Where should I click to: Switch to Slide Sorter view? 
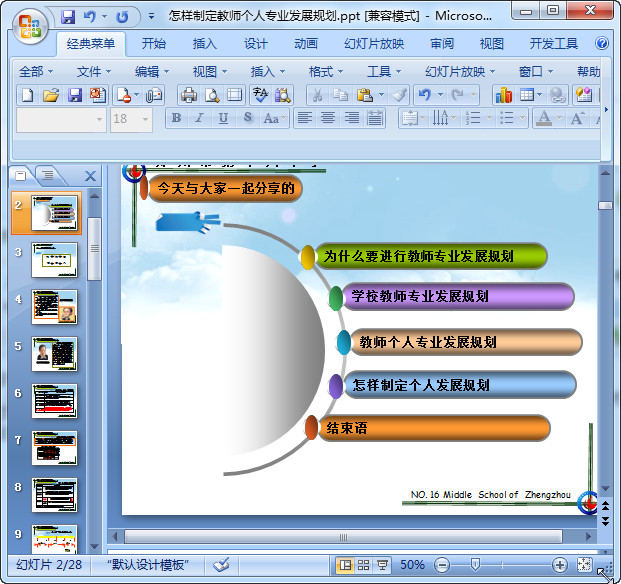(x=364, y=565)
